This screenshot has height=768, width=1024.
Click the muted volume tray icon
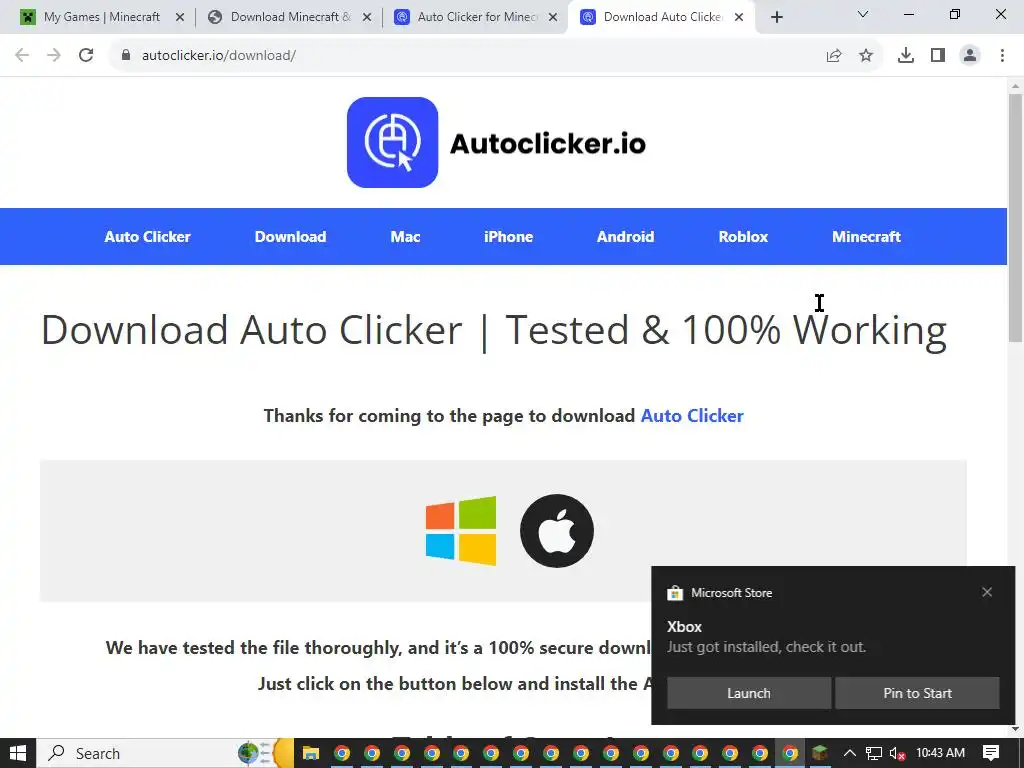click(x=898, y=754)
